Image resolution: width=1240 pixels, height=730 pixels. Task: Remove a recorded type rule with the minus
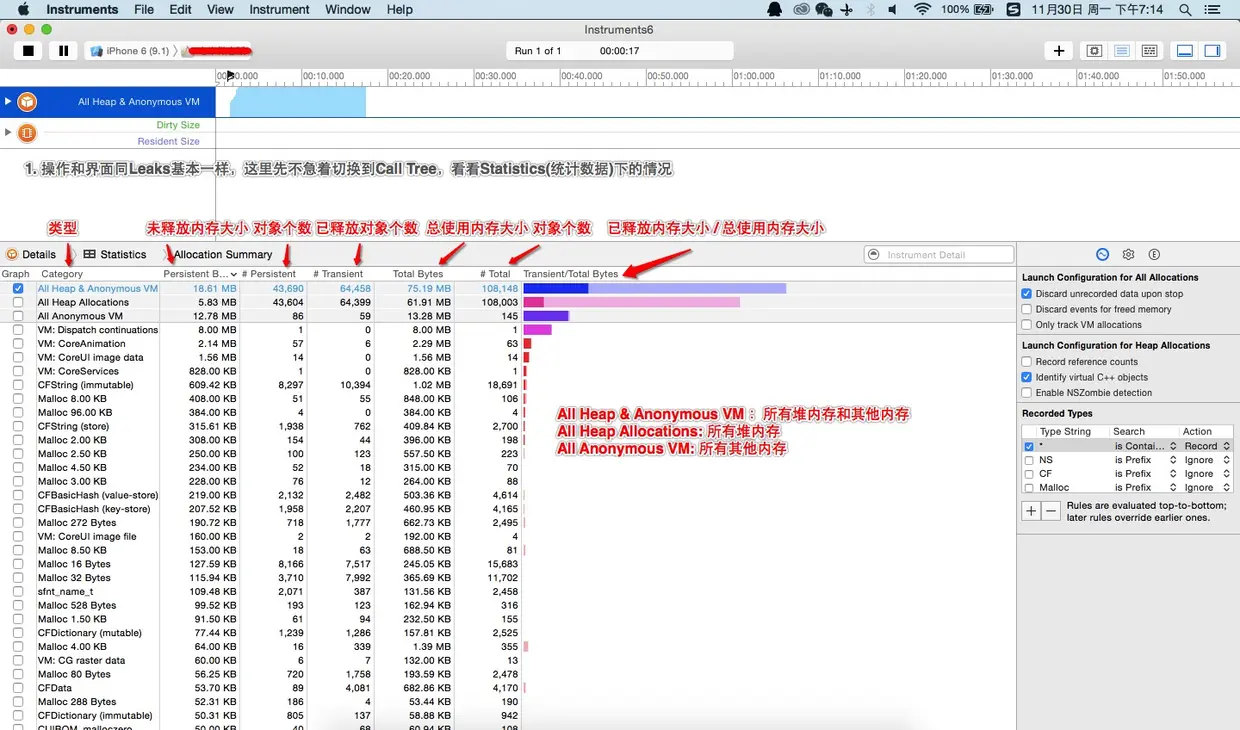tap(1050, 510)
